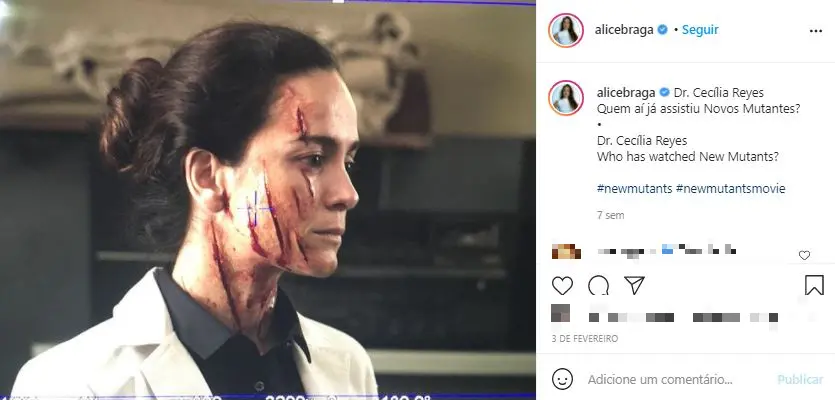Screen dimensions: 835x400
Task: Like the post with the heart icon
Action: point(563,286)
